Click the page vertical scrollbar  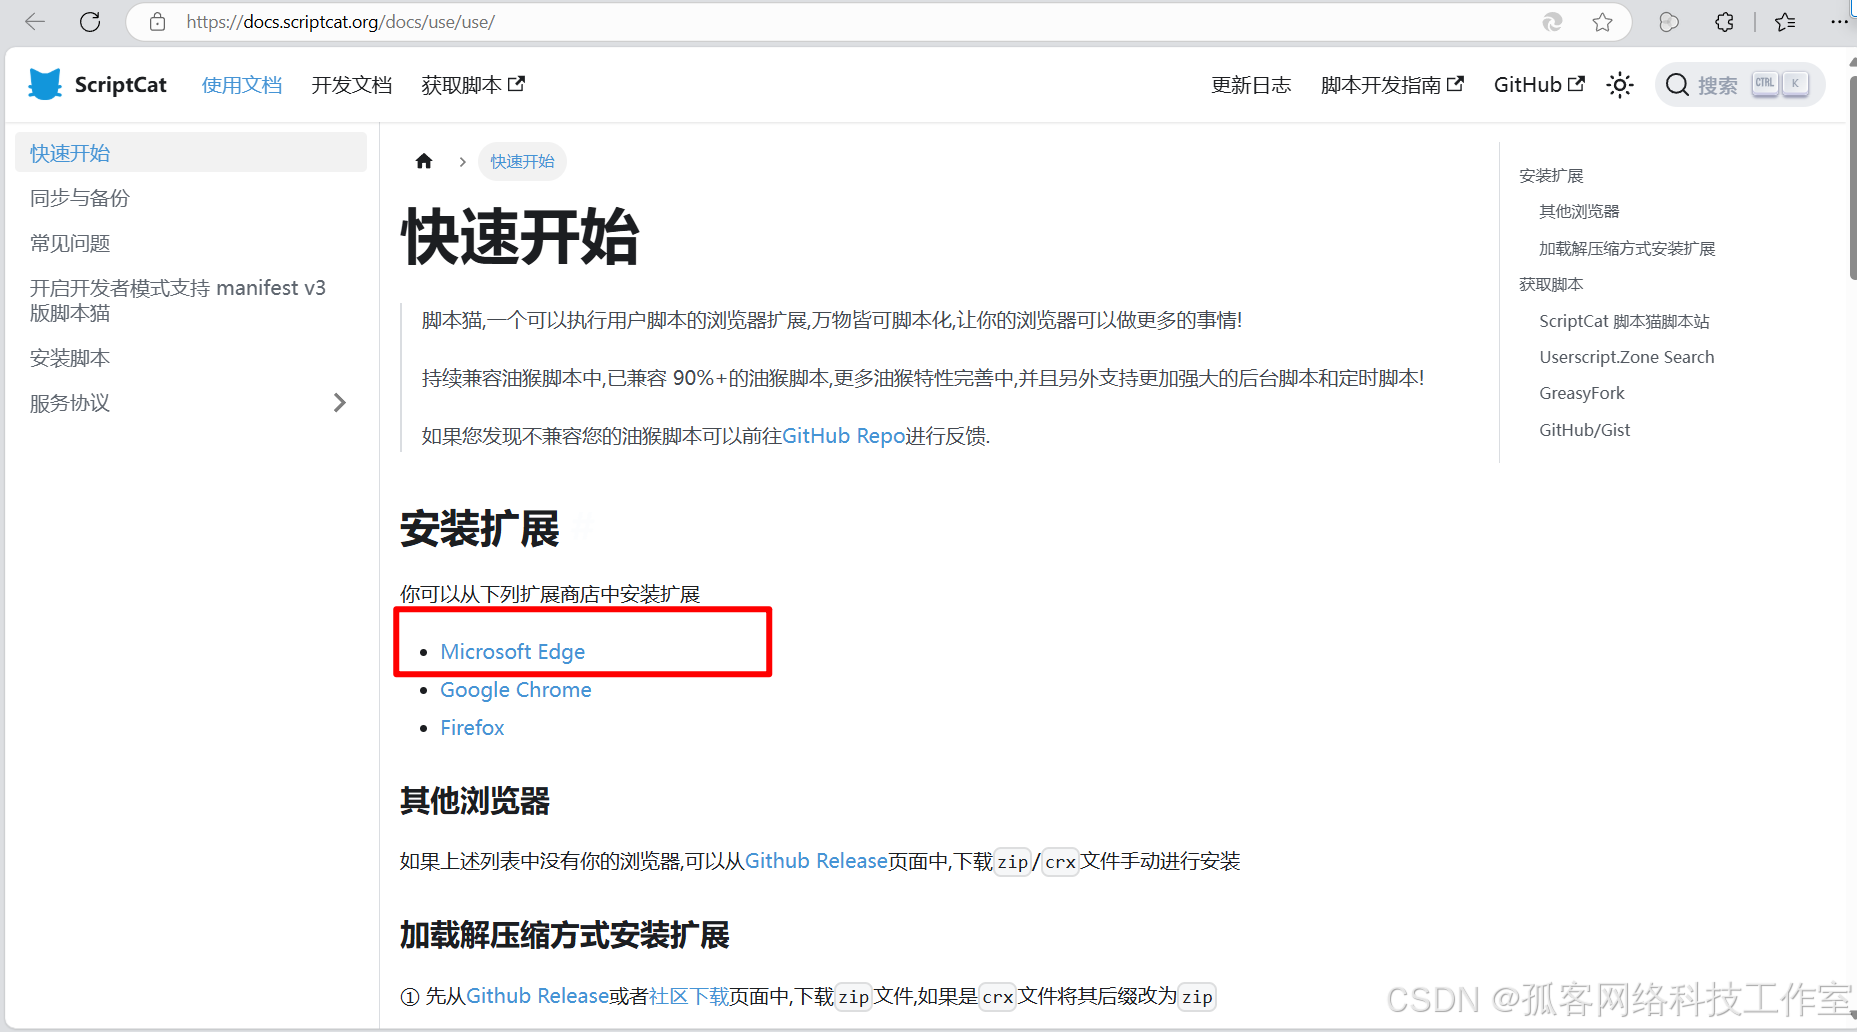pos(1851,180)
